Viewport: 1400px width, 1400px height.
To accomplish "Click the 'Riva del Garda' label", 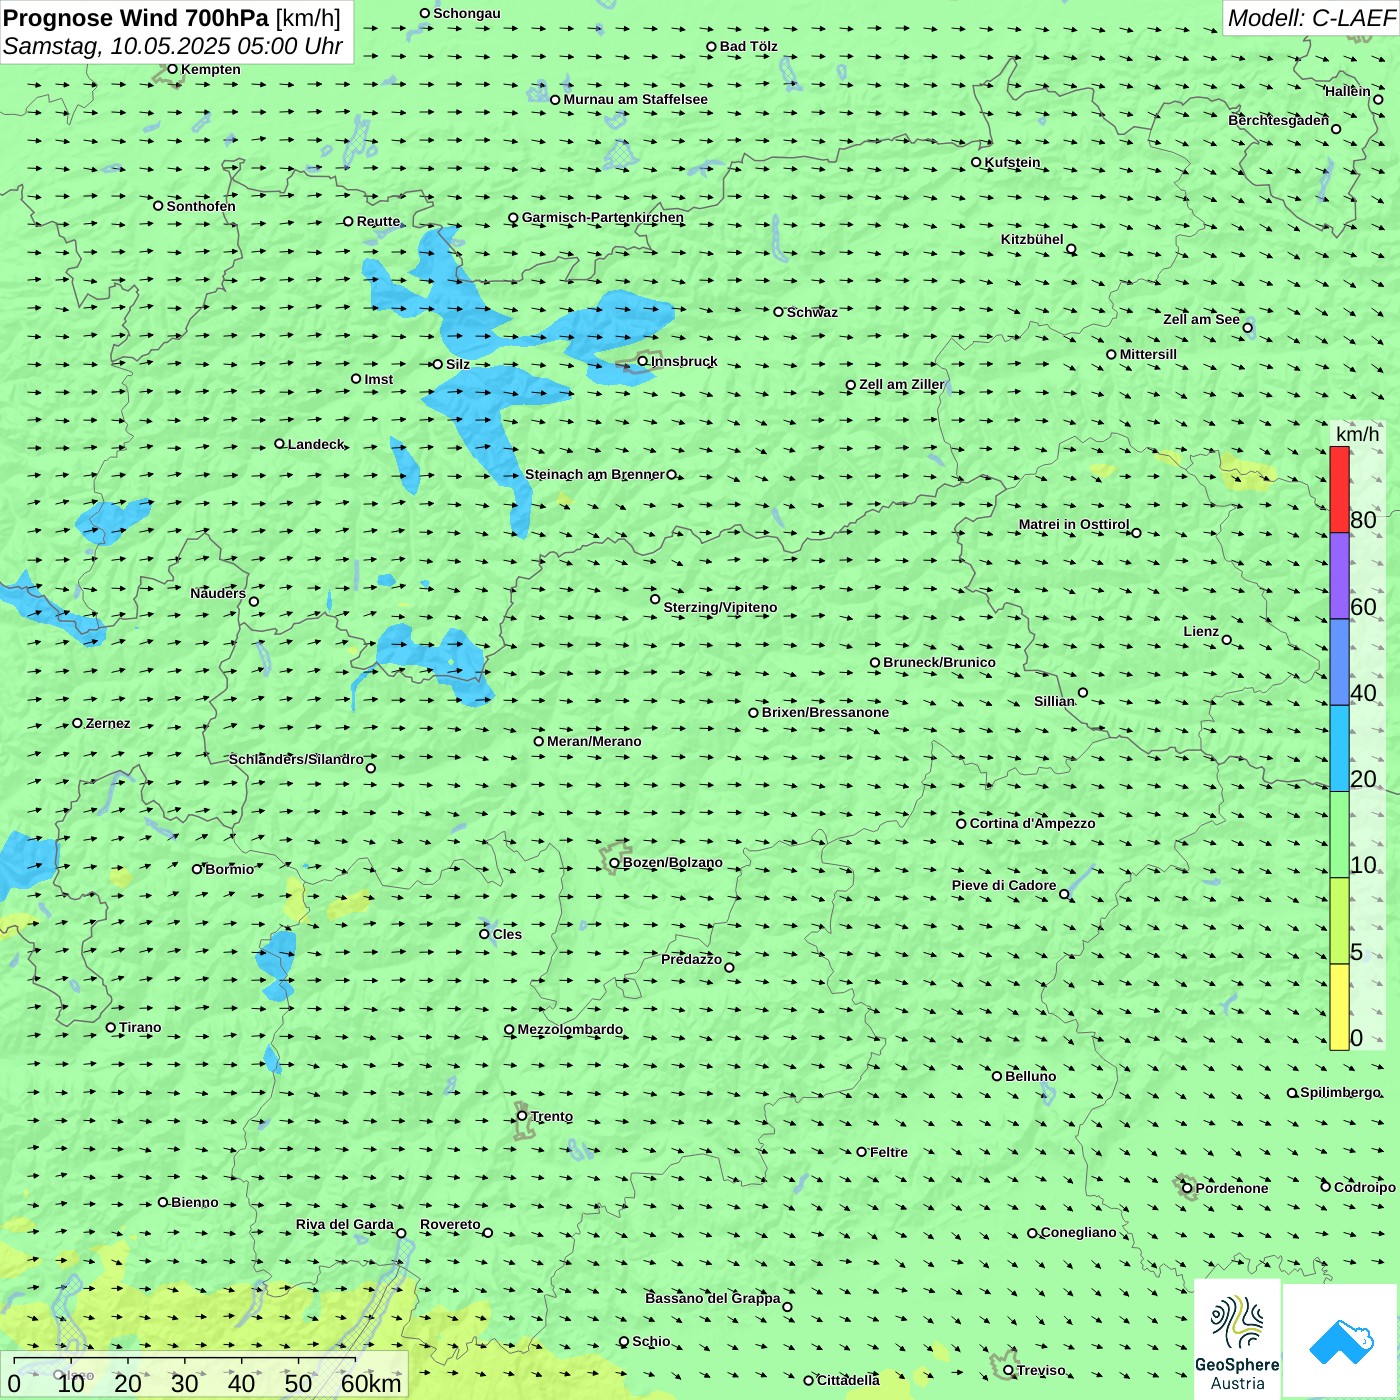I will point(345,1224).
